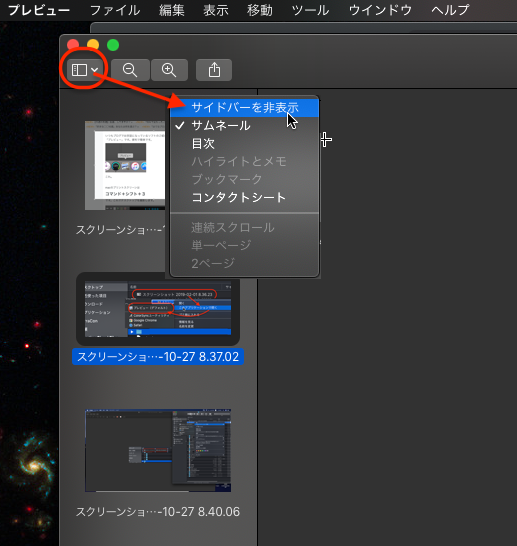Open the ヘルプ menu
The width and height of the screenshot is (517, 546).
pos(450,10)
